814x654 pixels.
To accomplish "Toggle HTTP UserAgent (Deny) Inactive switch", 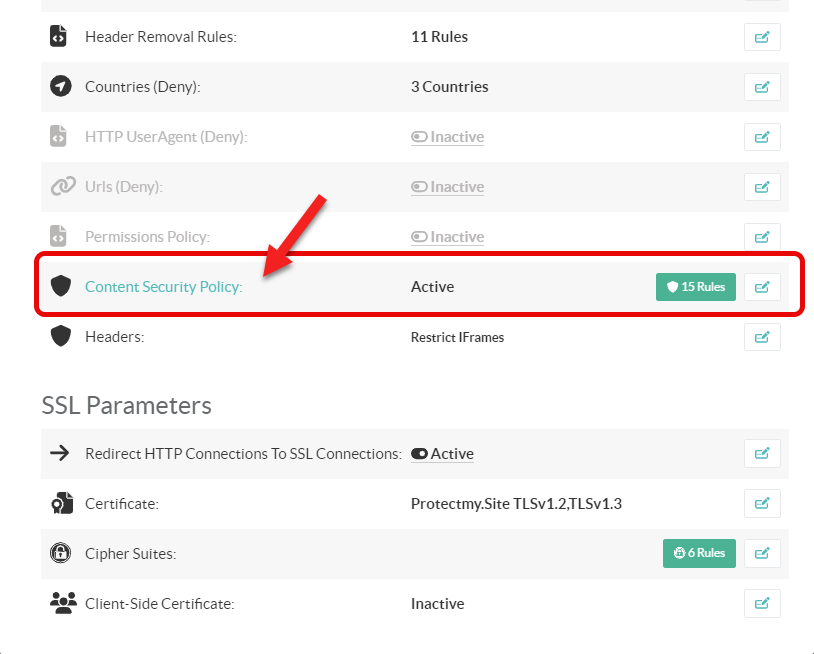I will (x=420, y=137).
